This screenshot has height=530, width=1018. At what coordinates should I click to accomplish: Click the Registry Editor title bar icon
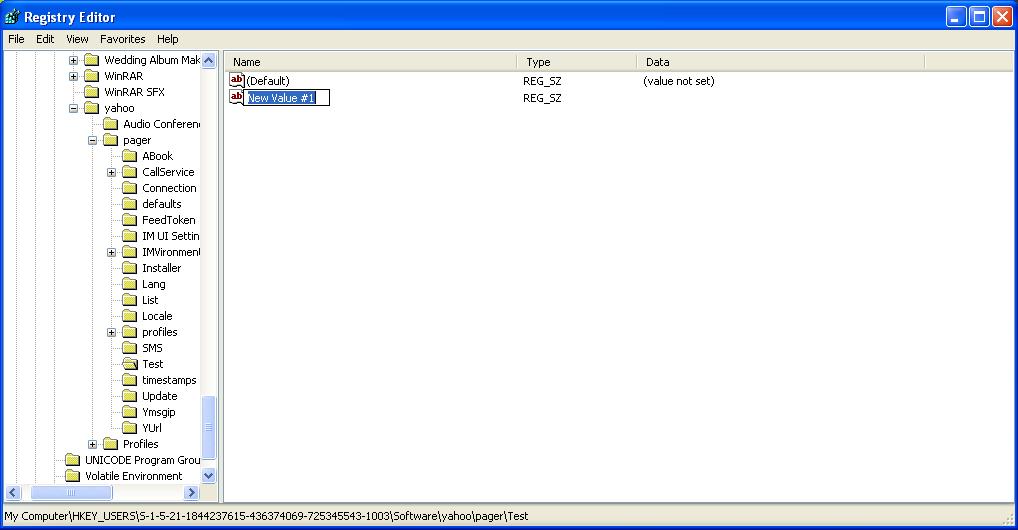[x=12, y=16]
